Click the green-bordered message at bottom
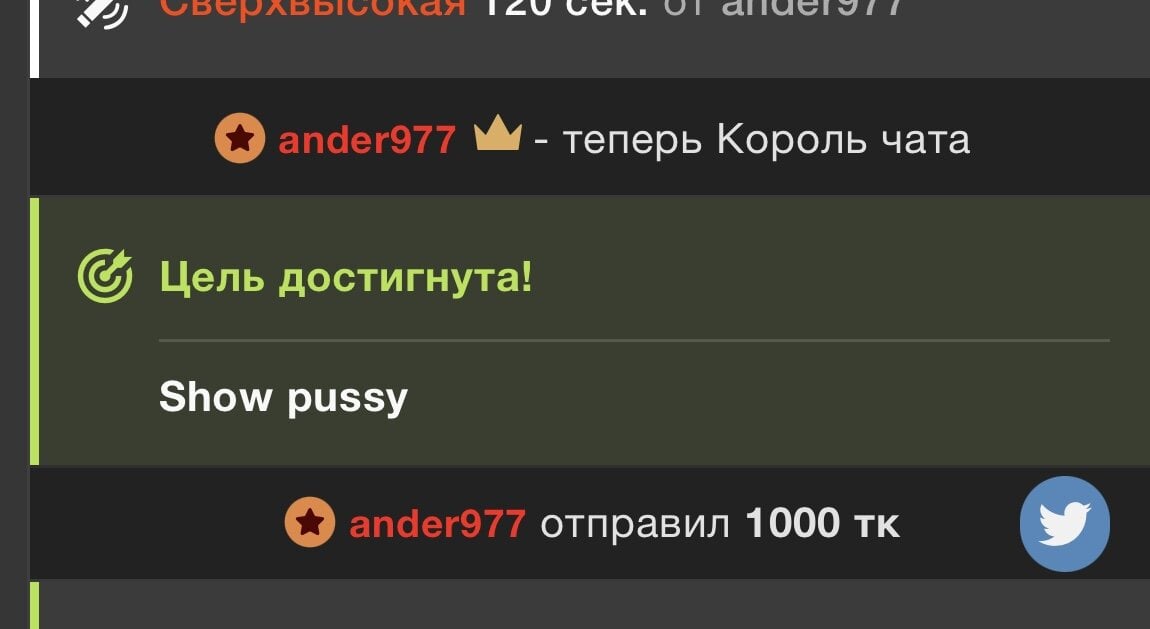The image size is (1150, 629). [x=590, y=605]
